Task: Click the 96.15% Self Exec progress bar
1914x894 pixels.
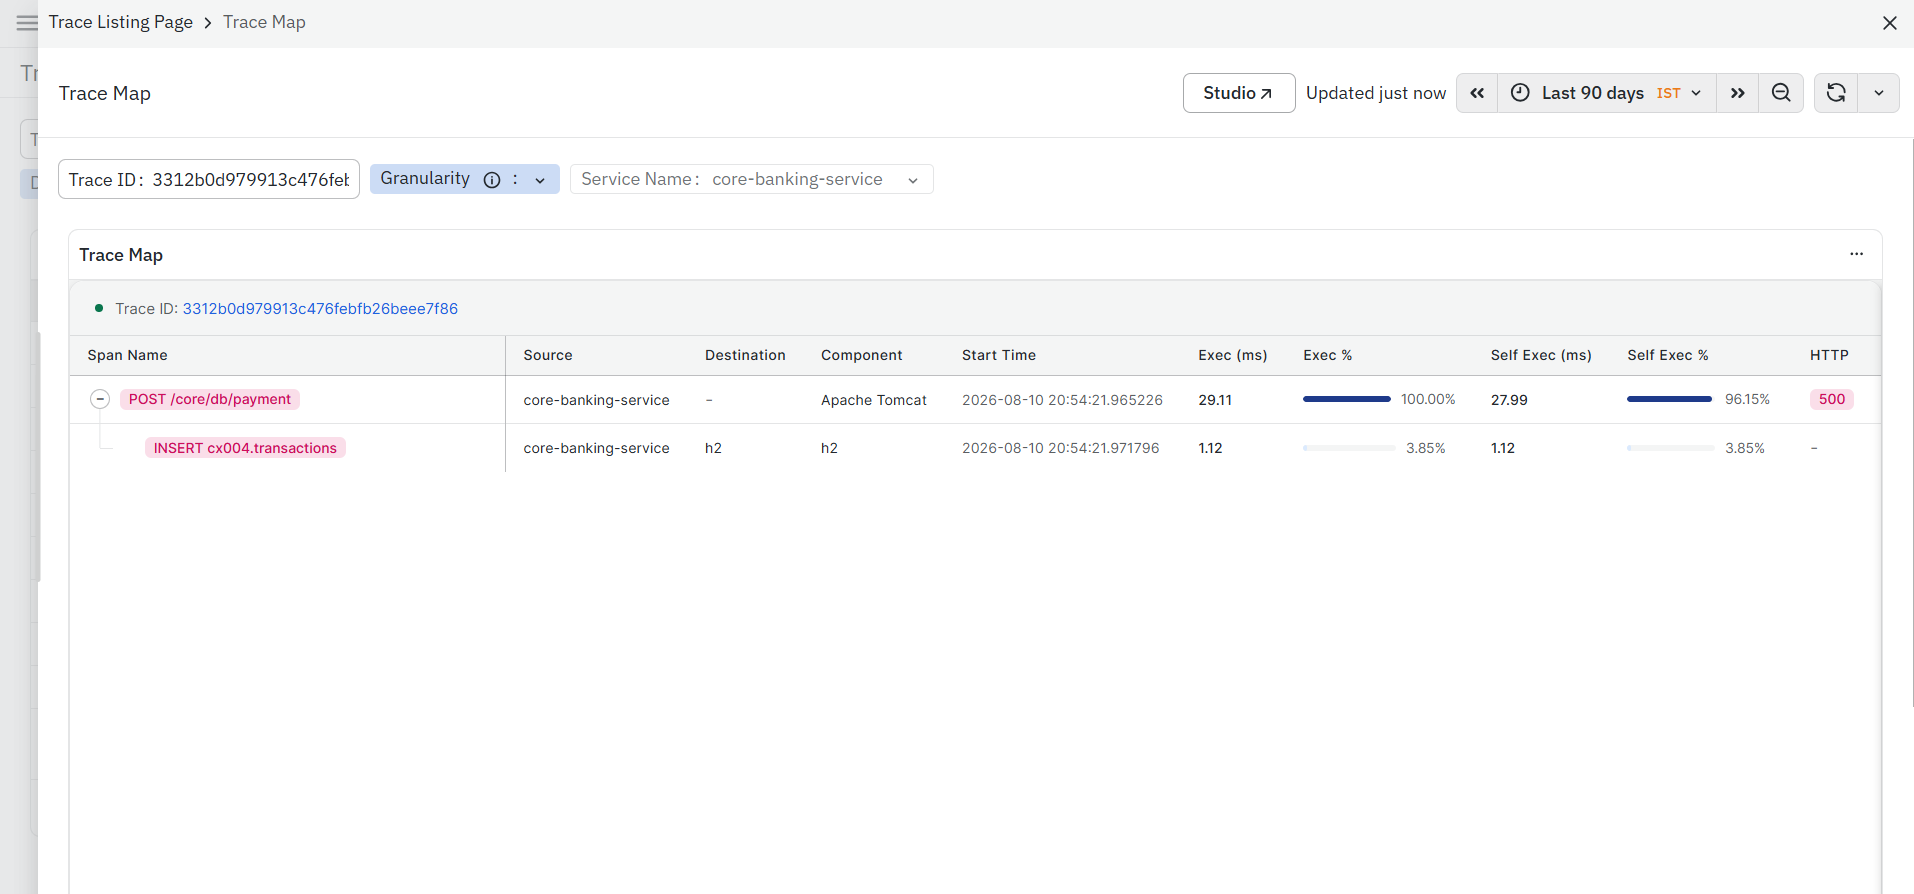Action: pos(1670,399)
